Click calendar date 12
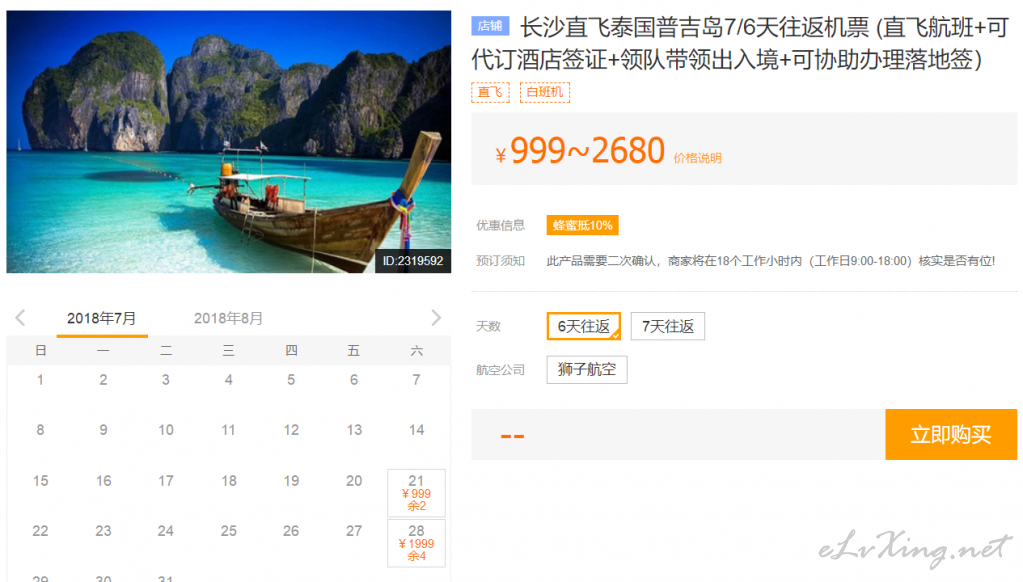This screenshot has height=582, width=1023. (291, 430)
